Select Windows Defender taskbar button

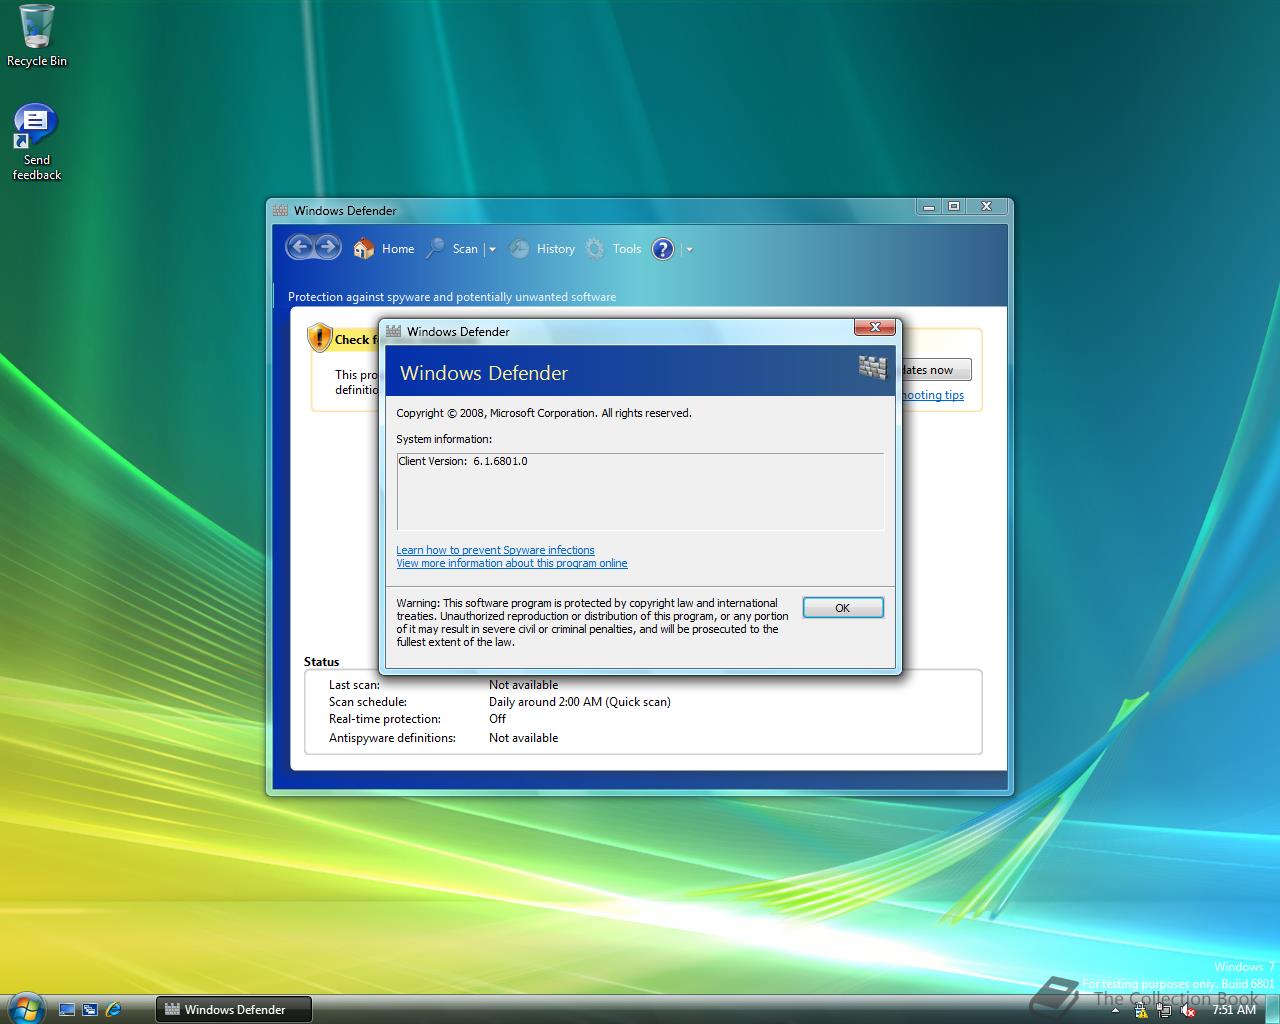[234, 1010]
